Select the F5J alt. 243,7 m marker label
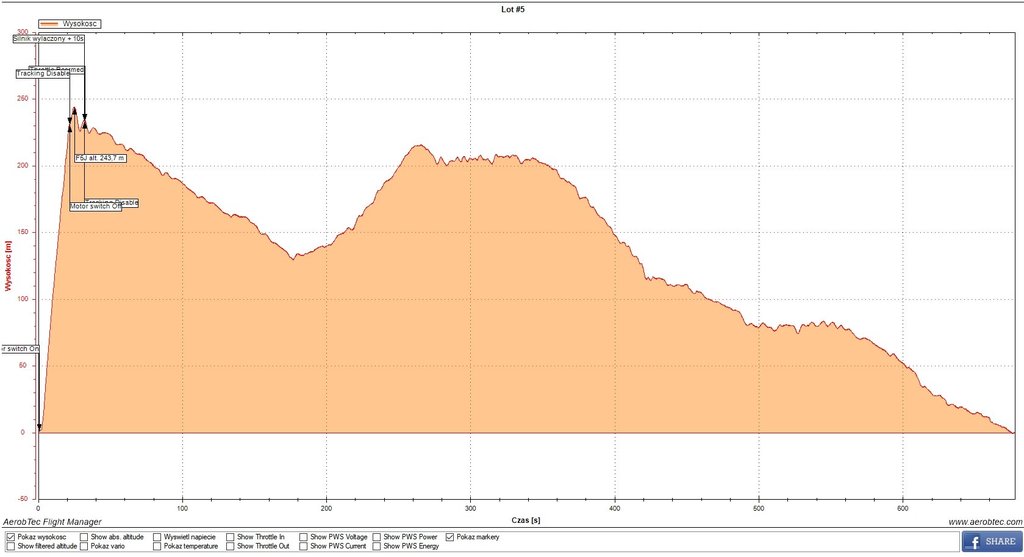Screen dimensions: 1024x557 tap(101, 158)
